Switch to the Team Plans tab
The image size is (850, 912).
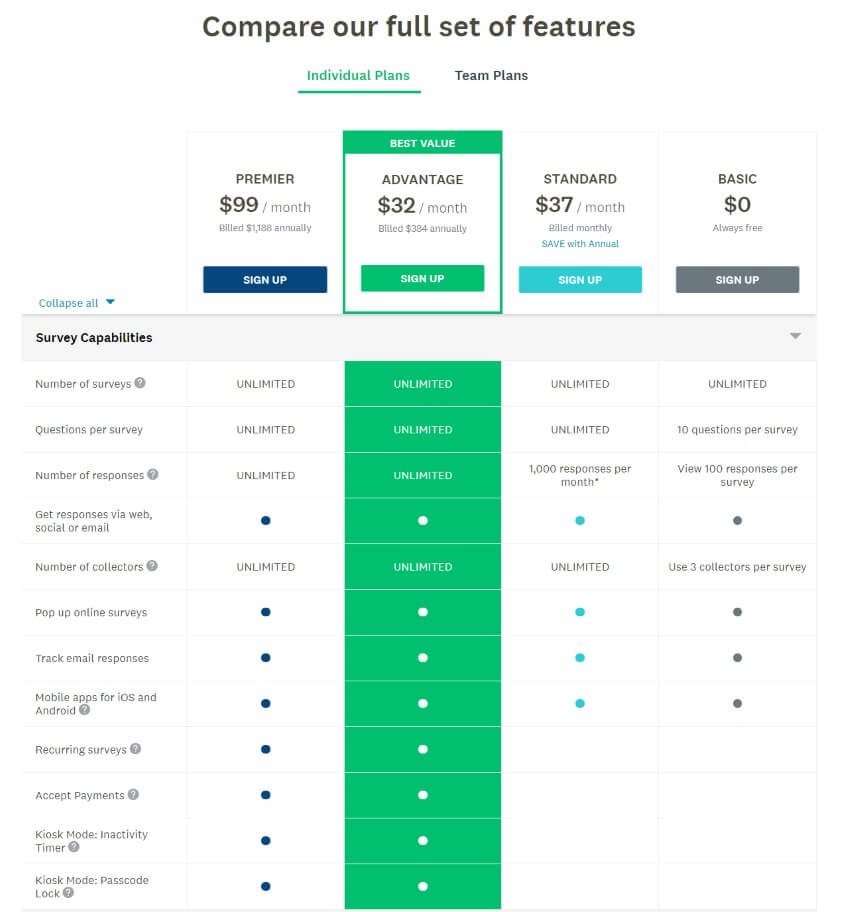point(491,76)
